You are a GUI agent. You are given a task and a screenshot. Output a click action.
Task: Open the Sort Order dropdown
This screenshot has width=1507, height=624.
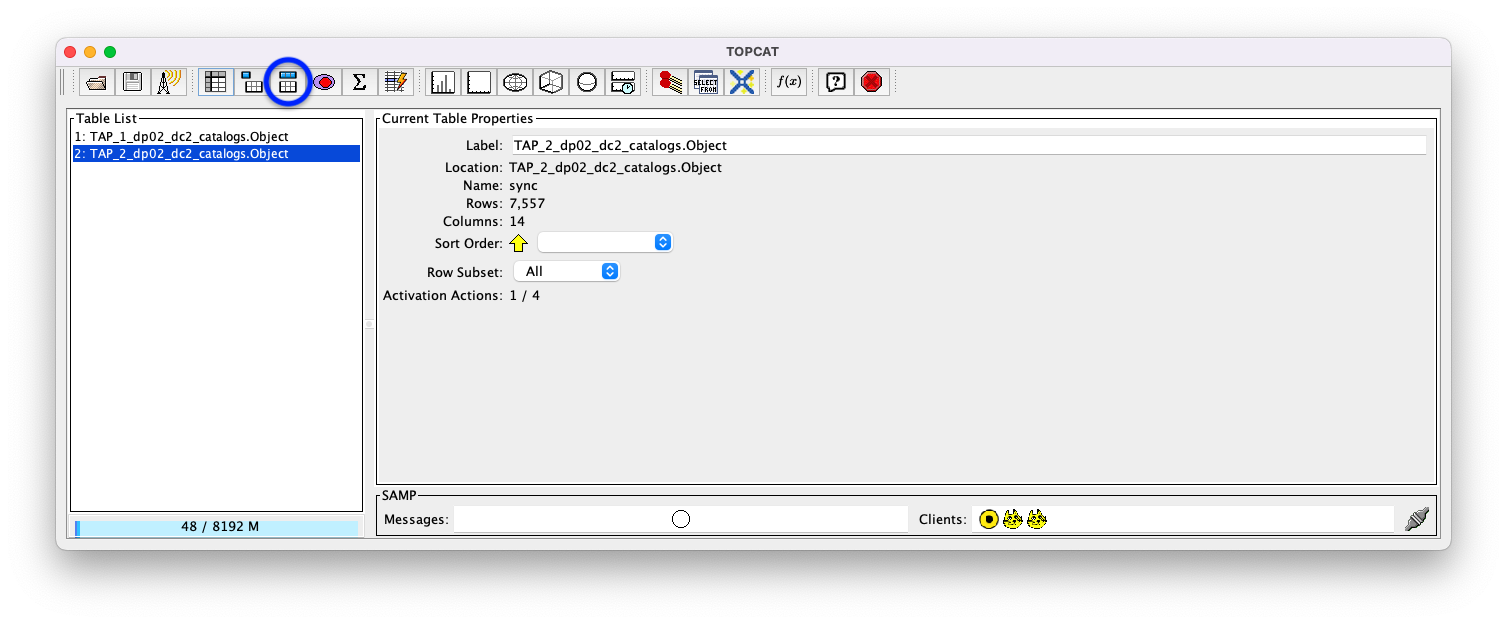tap(604, 242)
